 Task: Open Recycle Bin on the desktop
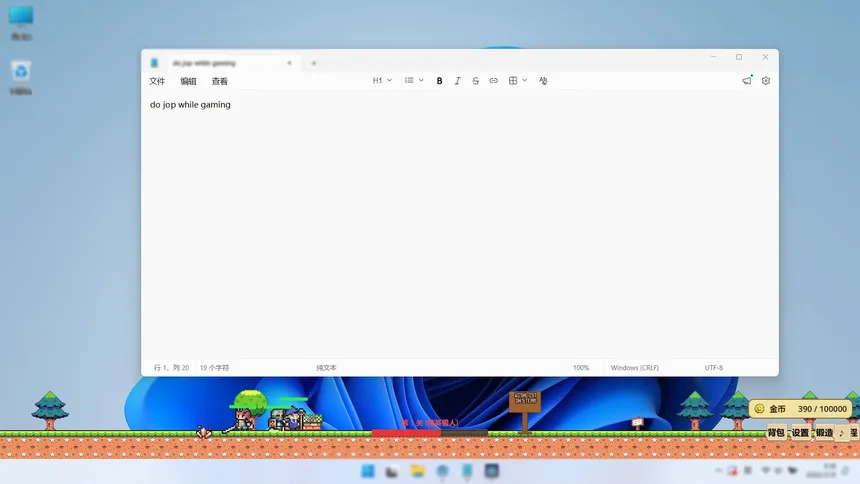tap(21, 74)
